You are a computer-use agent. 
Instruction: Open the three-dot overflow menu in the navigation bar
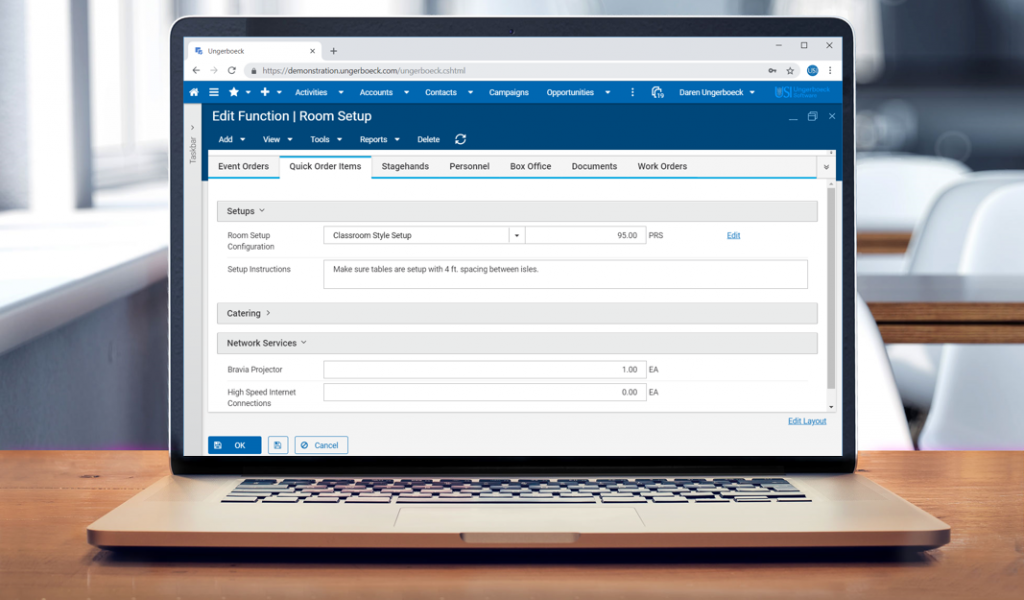[x=632, y=92]
